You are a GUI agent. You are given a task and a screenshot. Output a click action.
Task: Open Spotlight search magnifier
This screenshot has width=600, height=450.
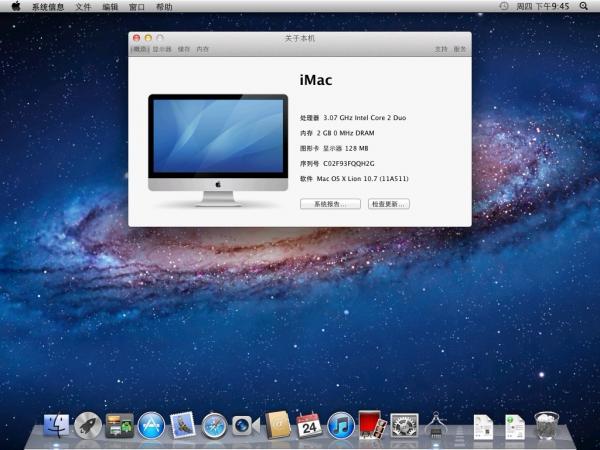pos(583,6)
